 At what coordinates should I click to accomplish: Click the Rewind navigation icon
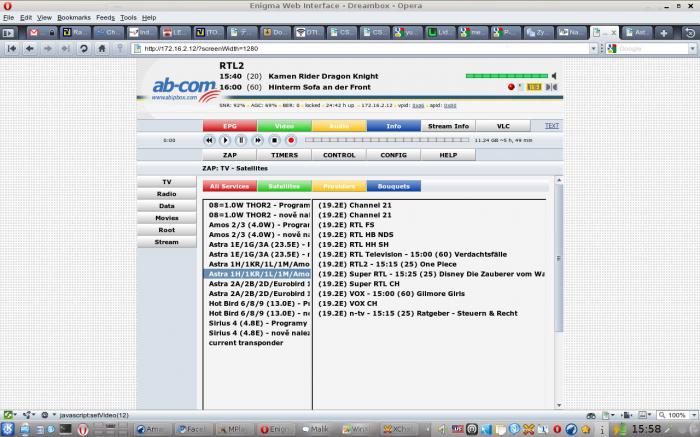(12, 48)
